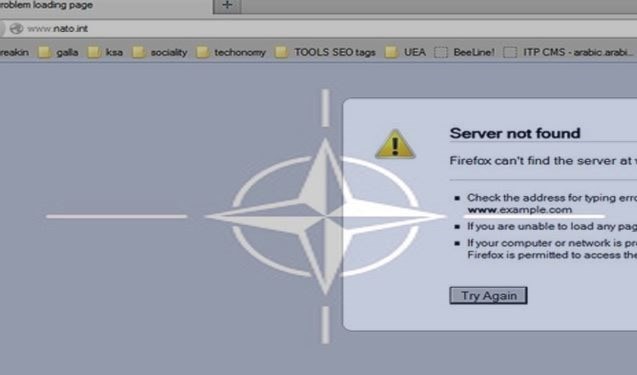Image resolution: width=637 pixels, height=375 pixels.
Task: Open the UEA bookmarks folder
Action: (405, 52)
